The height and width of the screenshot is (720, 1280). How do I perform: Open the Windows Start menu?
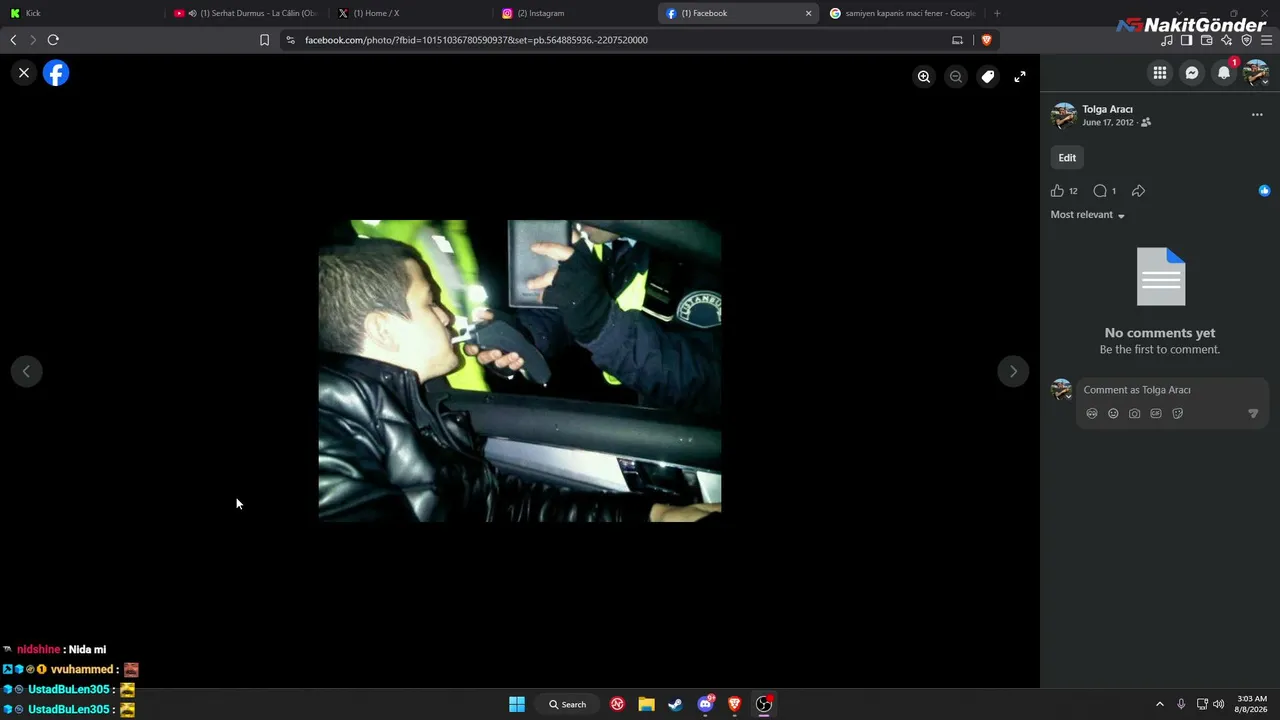tap(517, 704)
